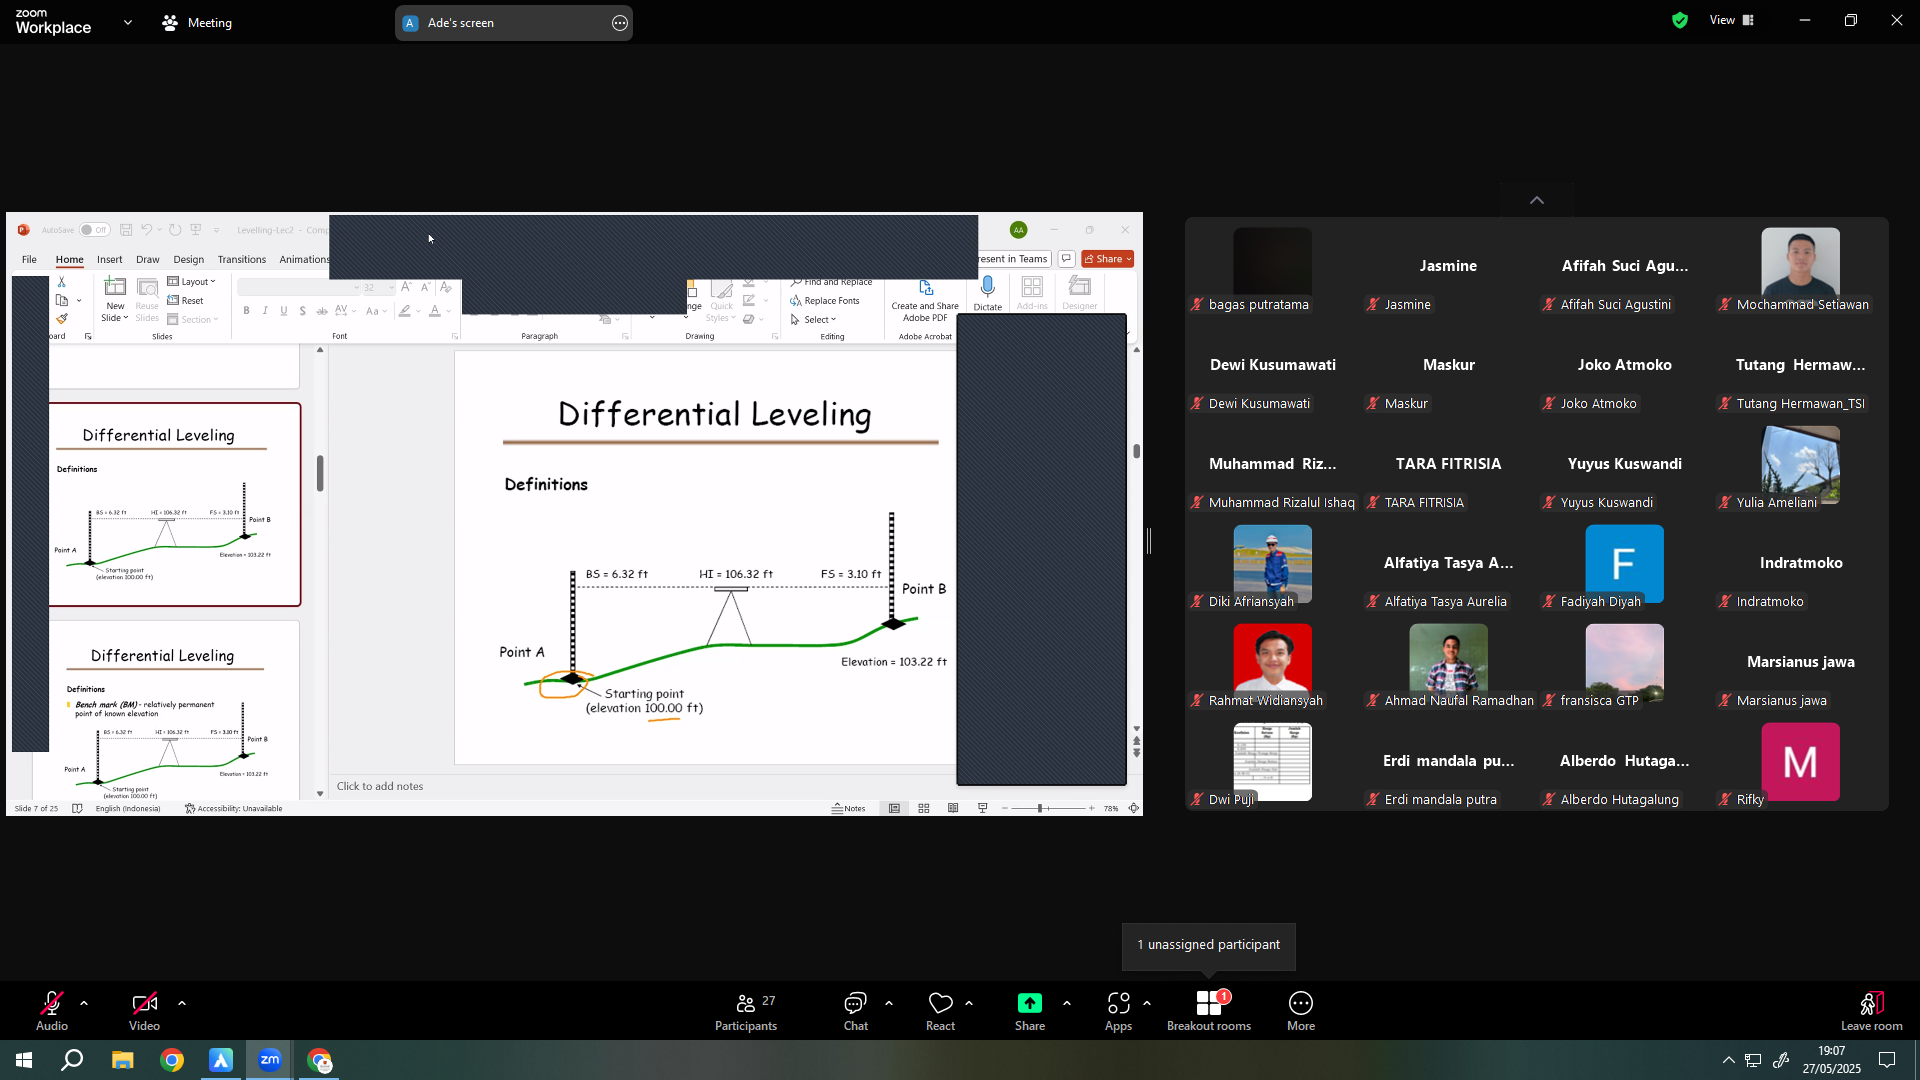This screenshot has width=1920, height=1080.
Task: Open Zoom Apps
Action: pyautogui.click(x=1118, y=1010)
